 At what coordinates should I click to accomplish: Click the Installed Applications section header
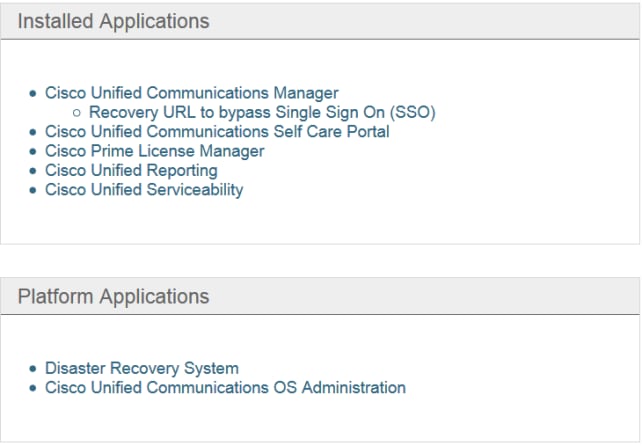pyautogui.click(x=114, y=21)
